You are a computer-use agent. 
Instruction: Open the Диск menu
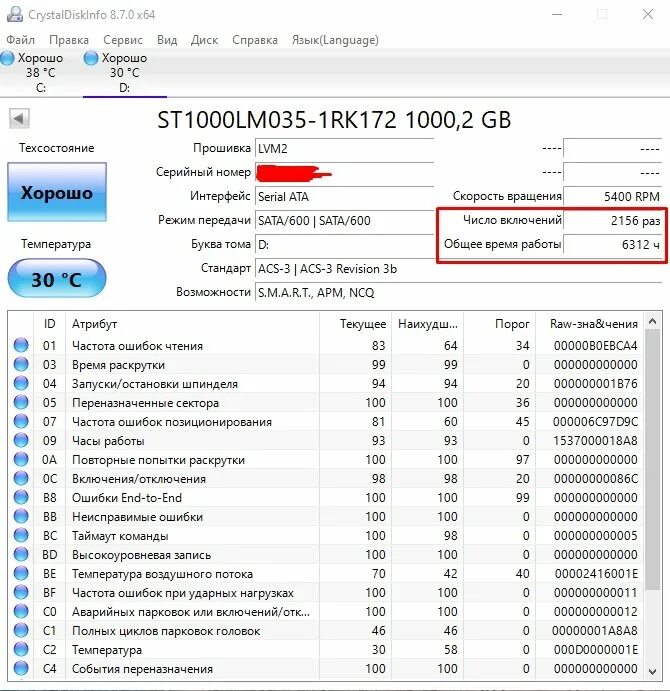pos(204,40)
